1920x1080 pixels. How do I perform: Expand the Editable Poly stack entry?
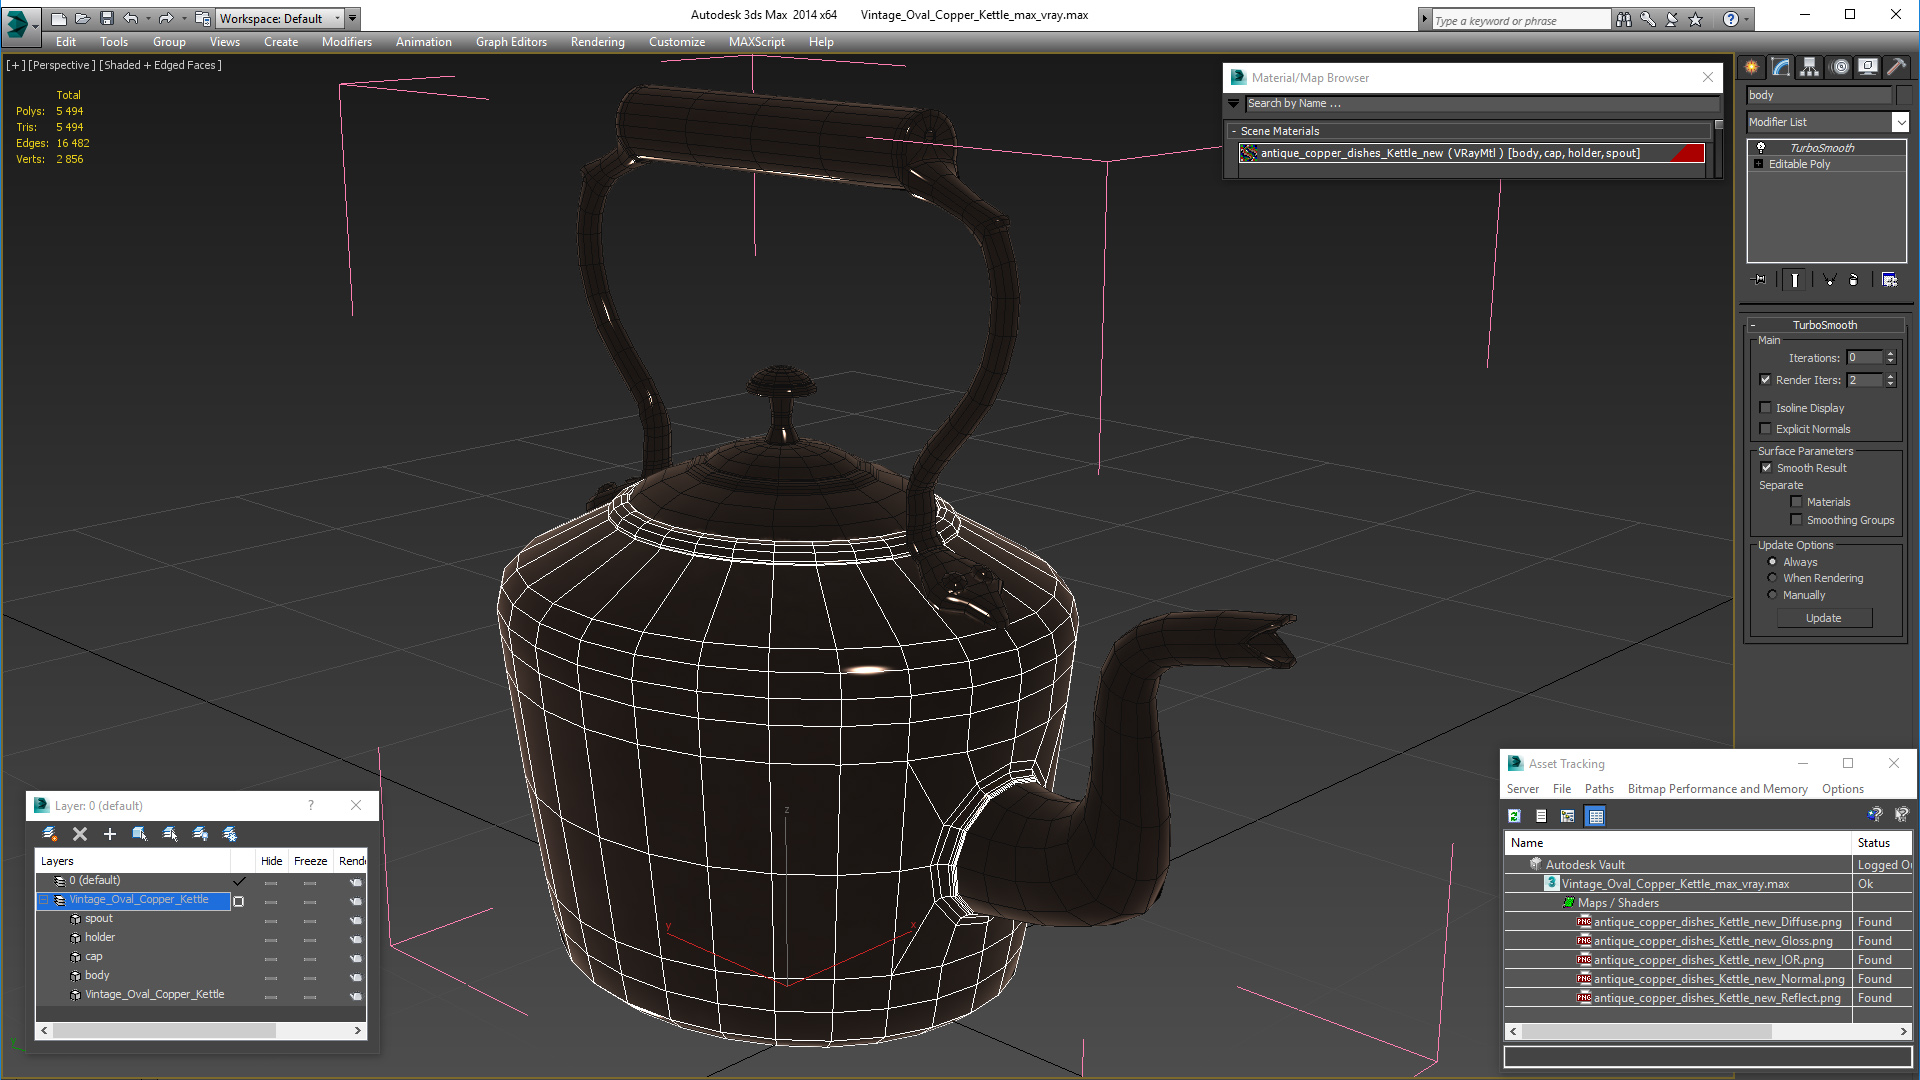tap(1758, 164)
